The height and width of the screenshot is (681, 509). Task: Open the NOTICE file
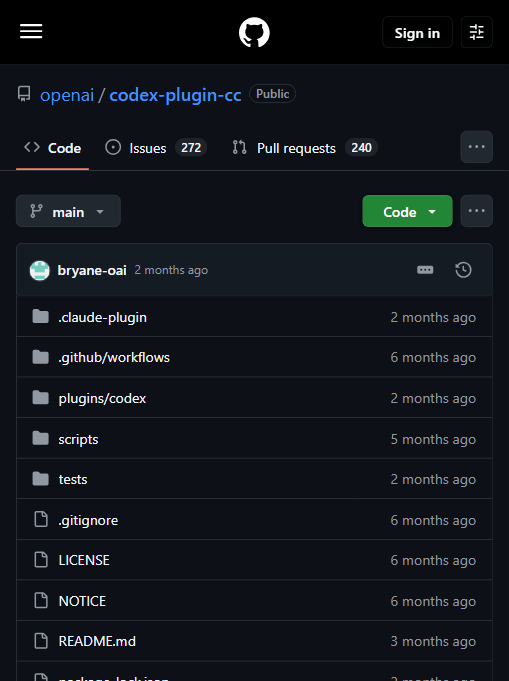(x=82, y=601)
